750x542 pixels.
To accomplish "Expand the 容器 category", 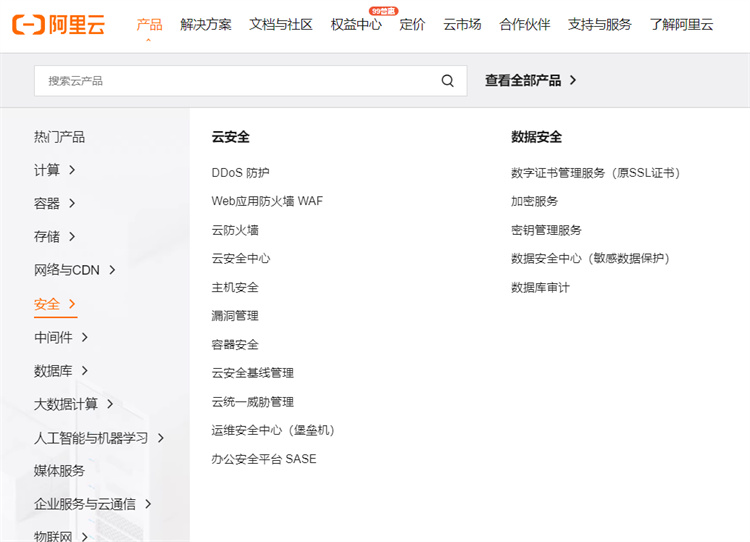I will pyautogui.click(x=72, y=203).
